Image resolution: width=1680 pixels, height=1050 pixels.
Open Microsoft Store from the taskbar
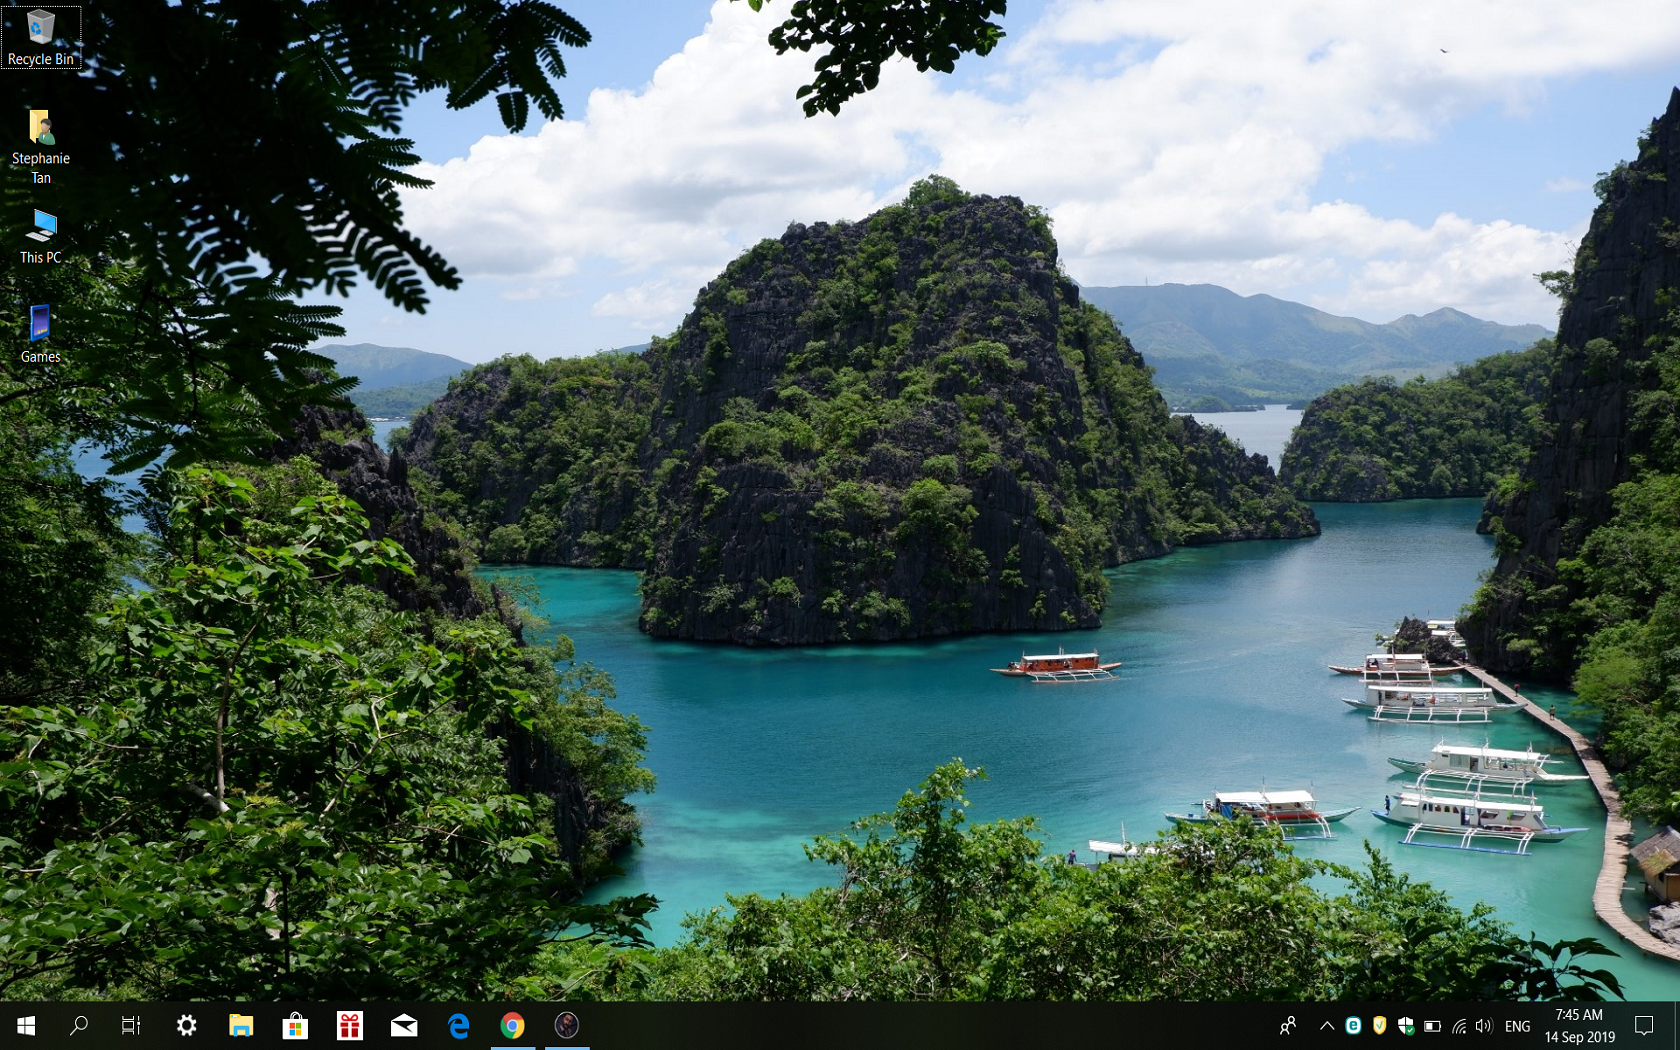click(x=295, y=1025)
